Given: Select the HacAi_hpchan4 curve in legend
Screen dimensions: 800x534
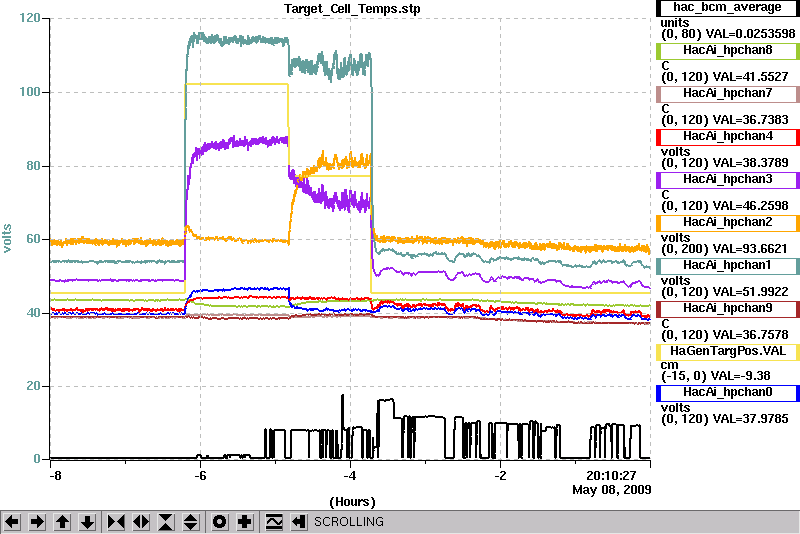Looking at the screenshot, I should point(728,137).
